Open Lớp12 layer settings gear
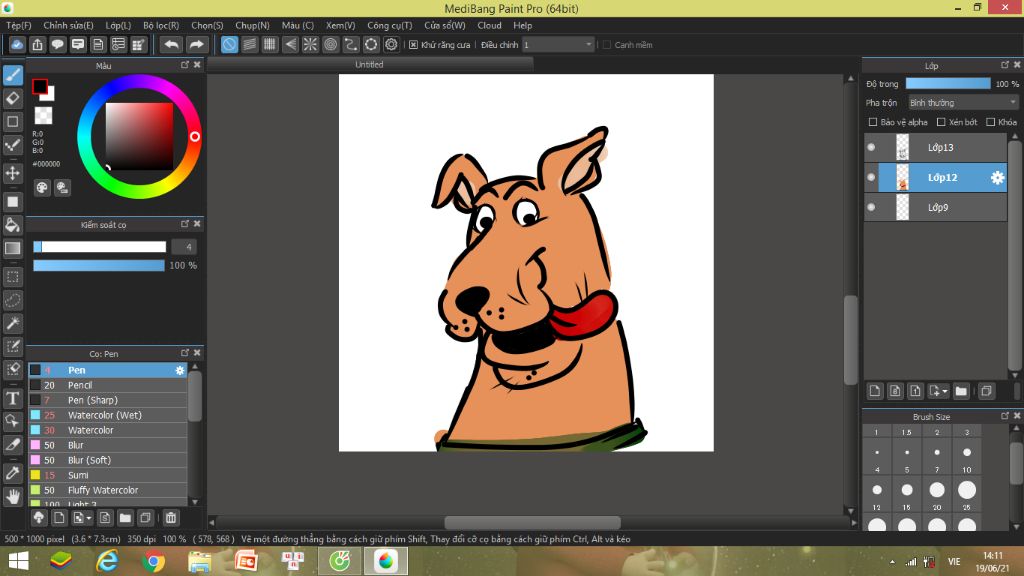The image size is (1024, 576). [x=997, y=178]
